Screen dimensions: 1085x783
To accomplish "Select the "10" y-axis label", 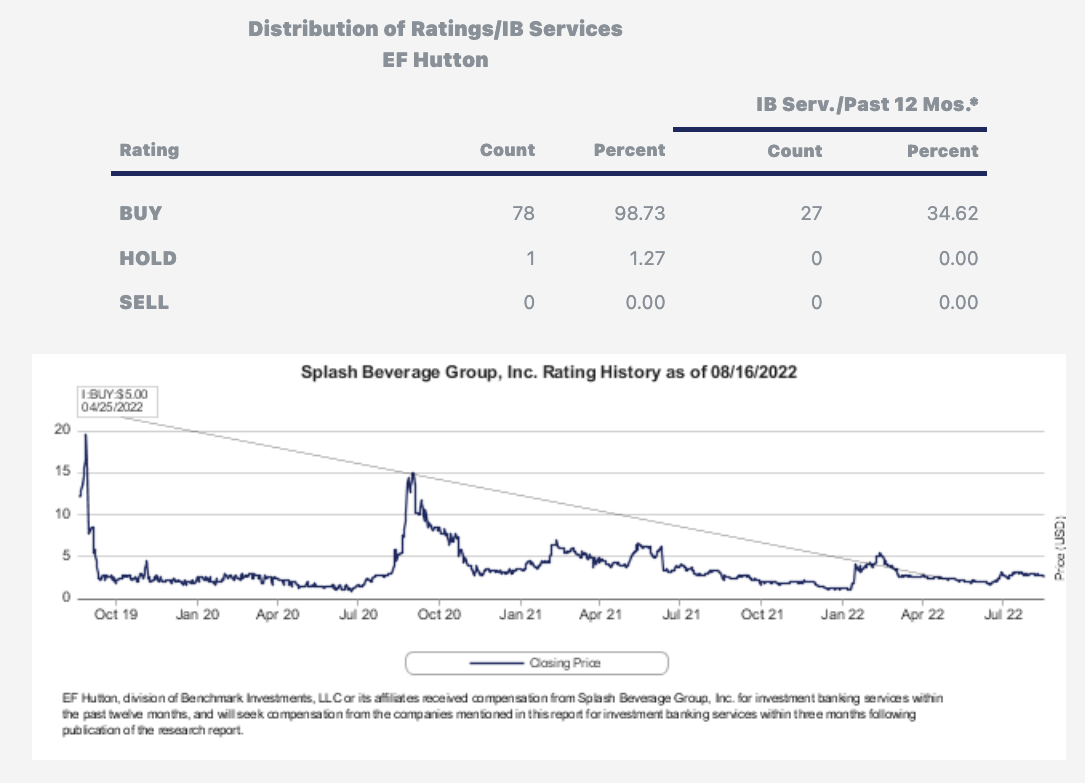I will (x=62, y=514).
